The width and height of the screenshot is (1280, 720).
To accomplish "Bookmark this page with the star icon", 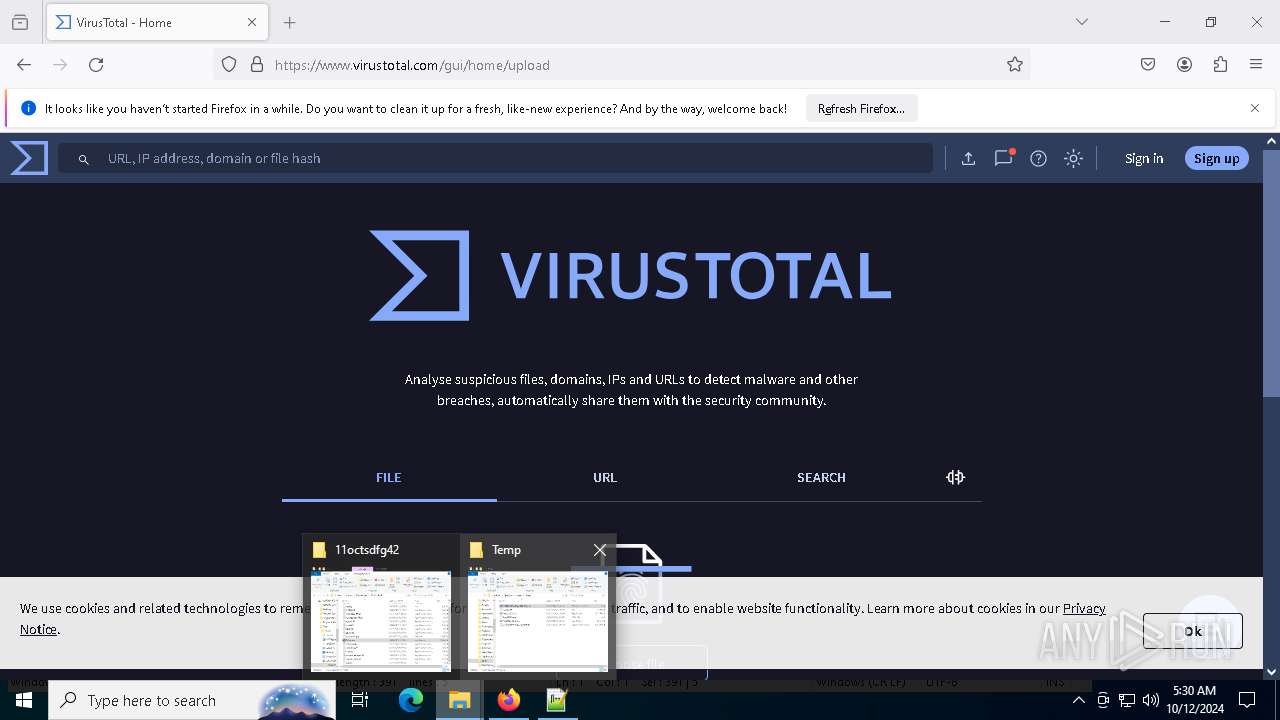I will 1015,64.
